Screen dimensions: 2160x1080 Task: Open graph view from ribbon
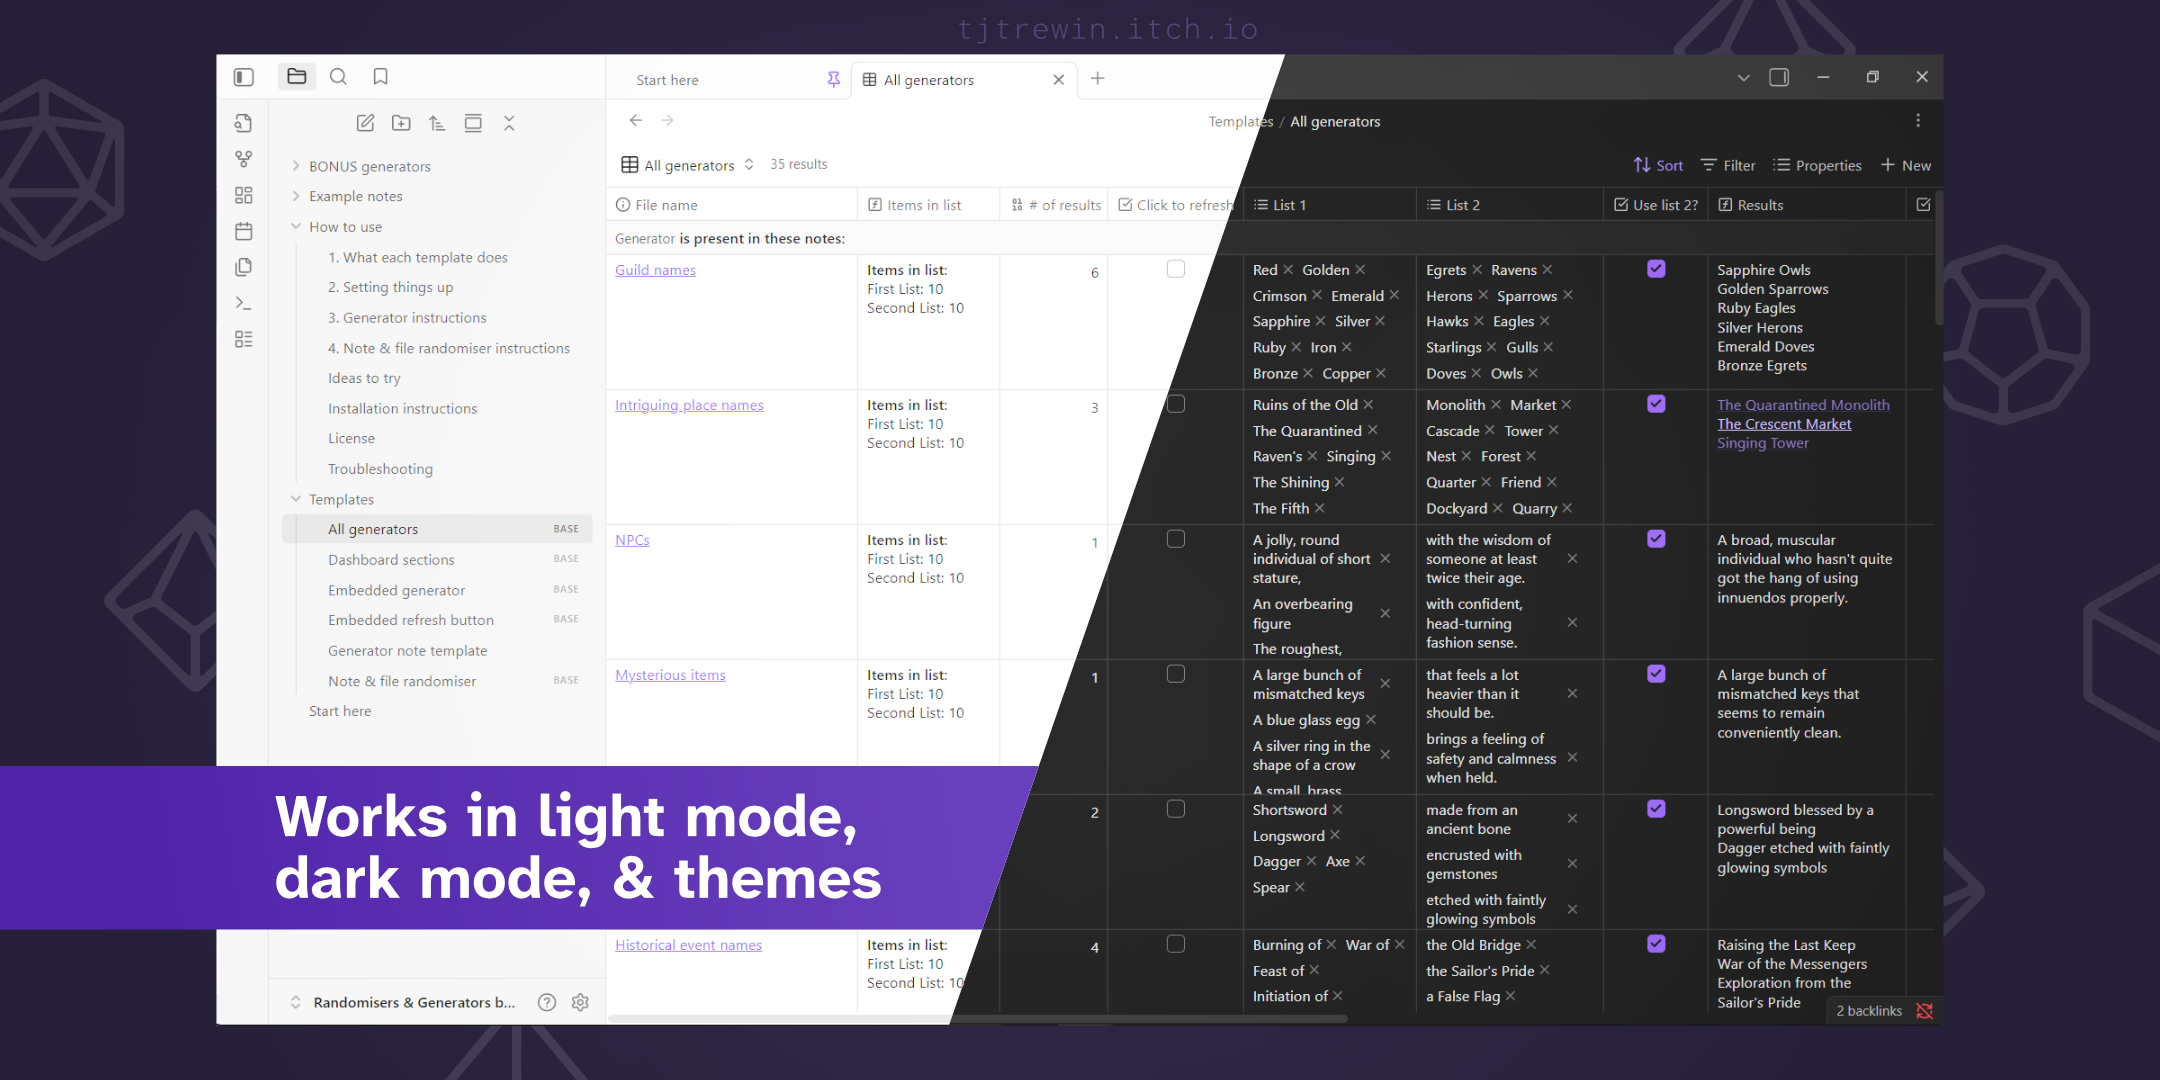pyautogui.click(x=243, y=159)
